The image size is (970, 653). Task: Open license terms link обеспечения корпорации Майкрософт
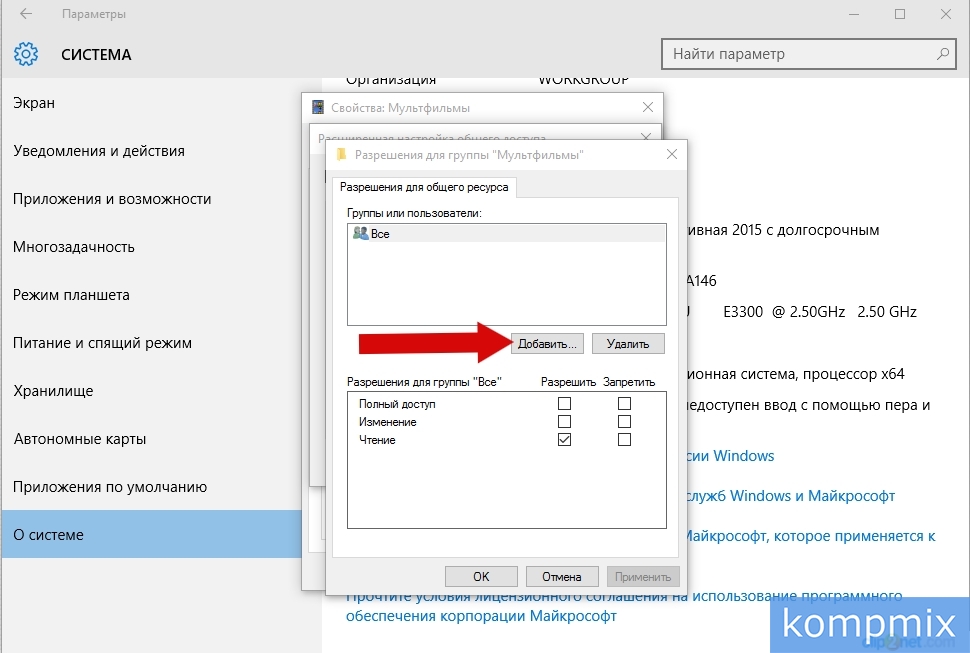pos(481,616)
